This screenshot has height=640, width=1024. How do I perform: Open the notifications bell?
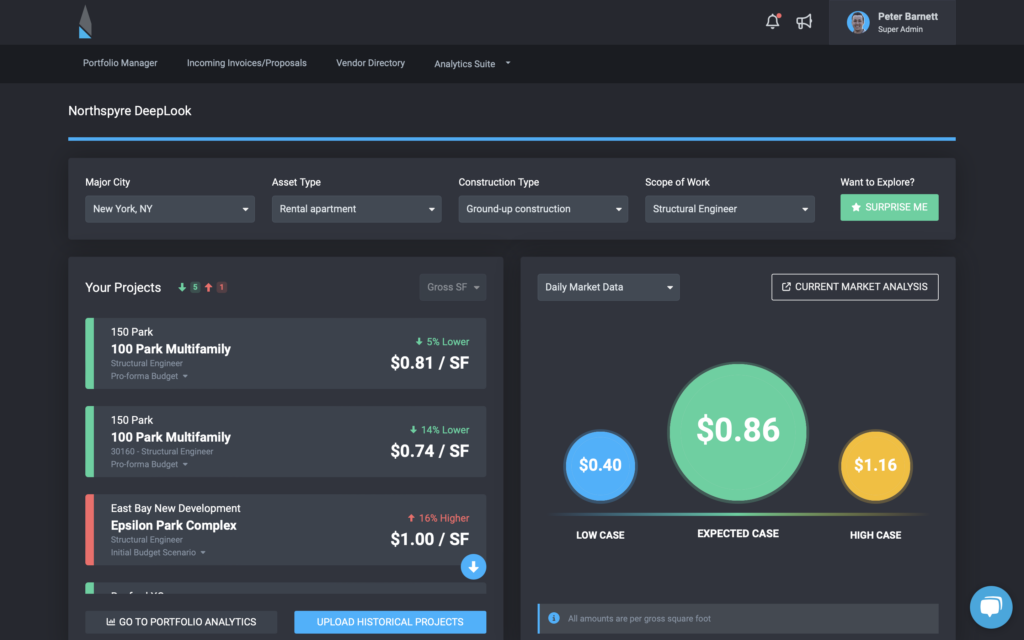click(773, 22)
